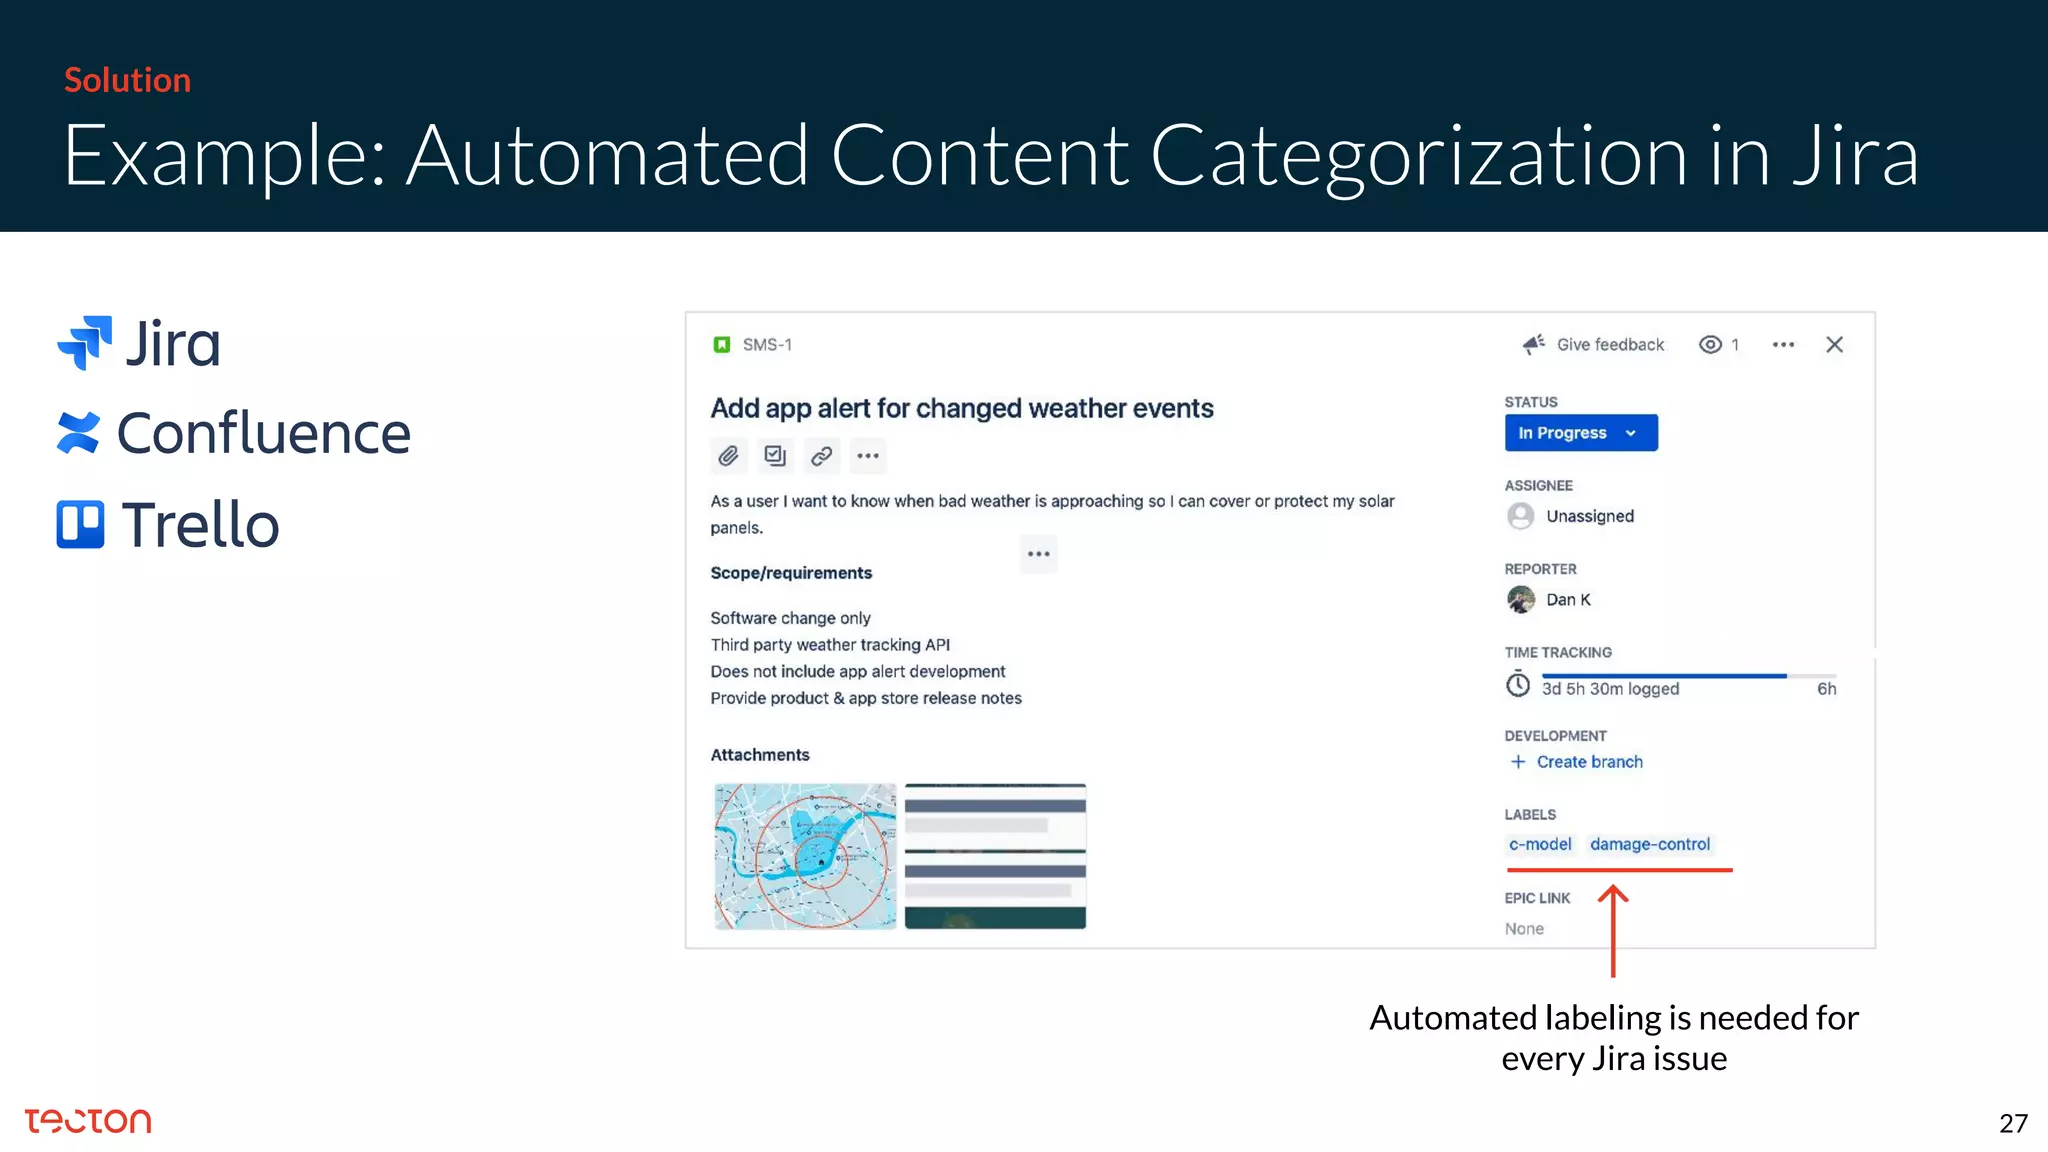
Task: Click the '3d 5h 30m logged' text
Action: tap(1610, 689)
